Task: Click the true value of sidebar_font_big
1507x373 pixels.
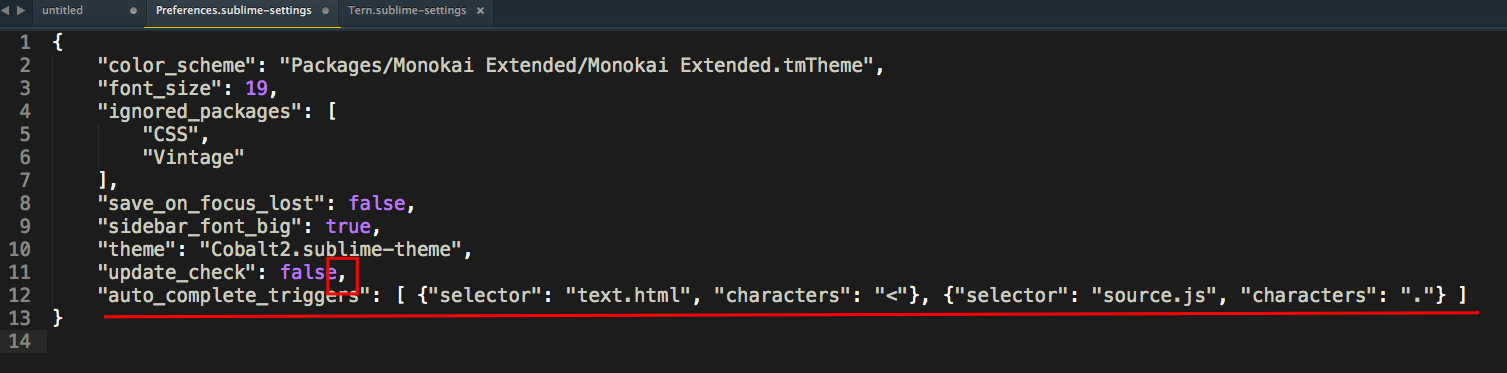Action: [x=347, y=227]
